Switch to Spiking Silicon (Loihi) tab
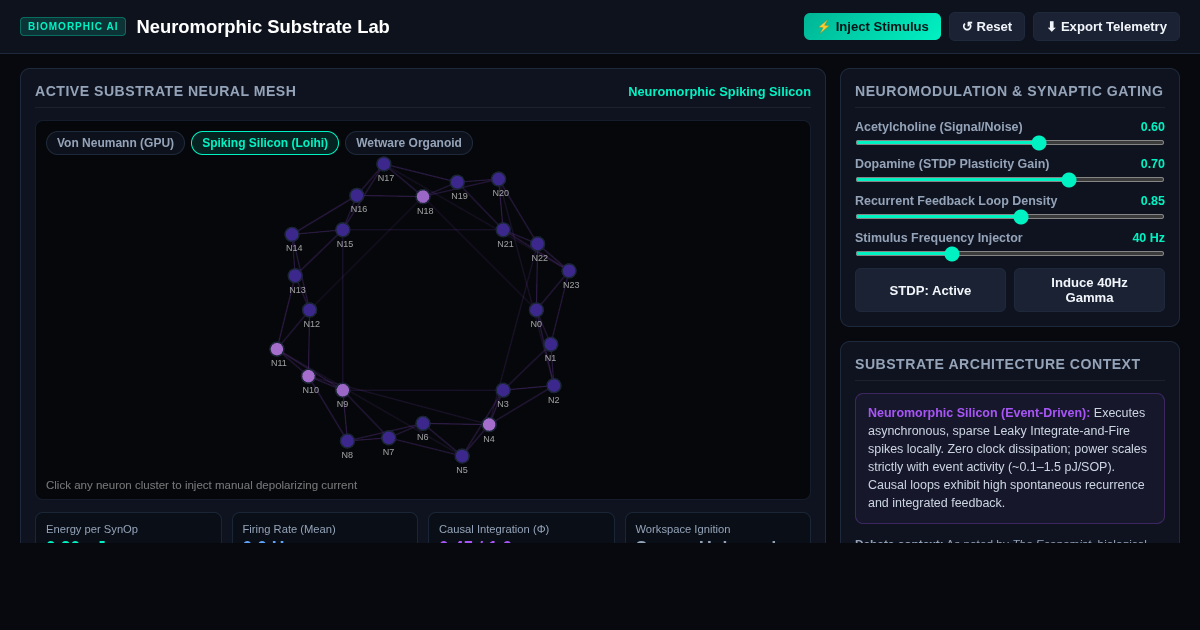Image resolution: width=1200 pixels, height=630 pixels. pos(265,143)
